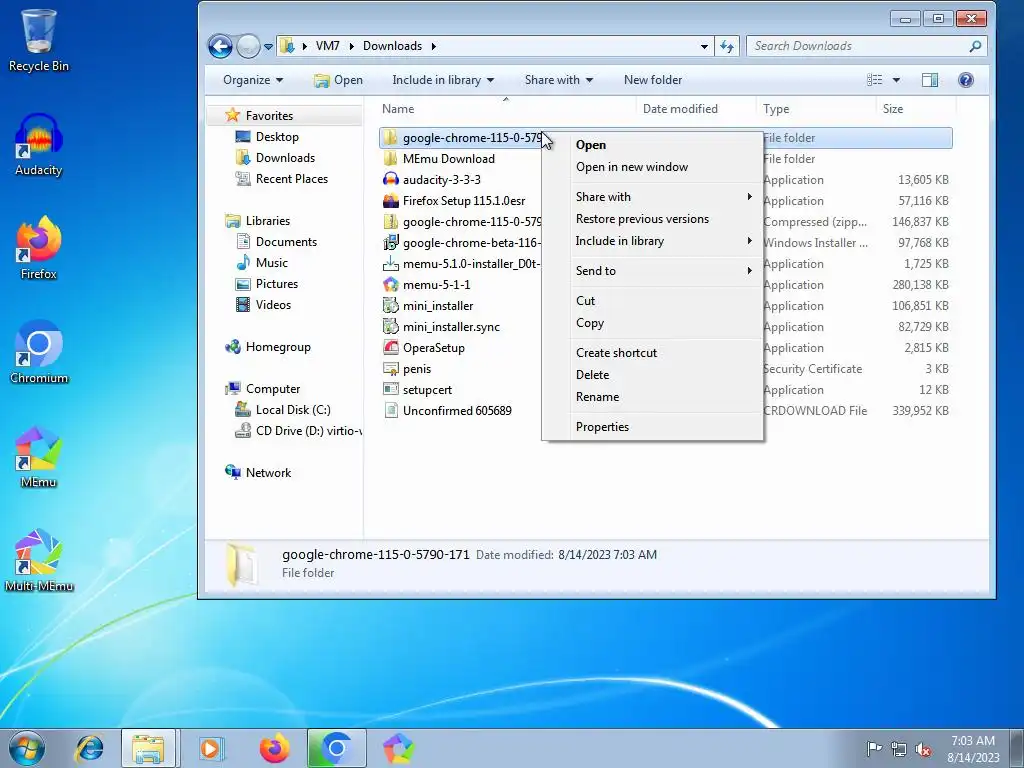Open the recent pages dropdown arrow
1024x768 pixels.
(x=268, y=47)
